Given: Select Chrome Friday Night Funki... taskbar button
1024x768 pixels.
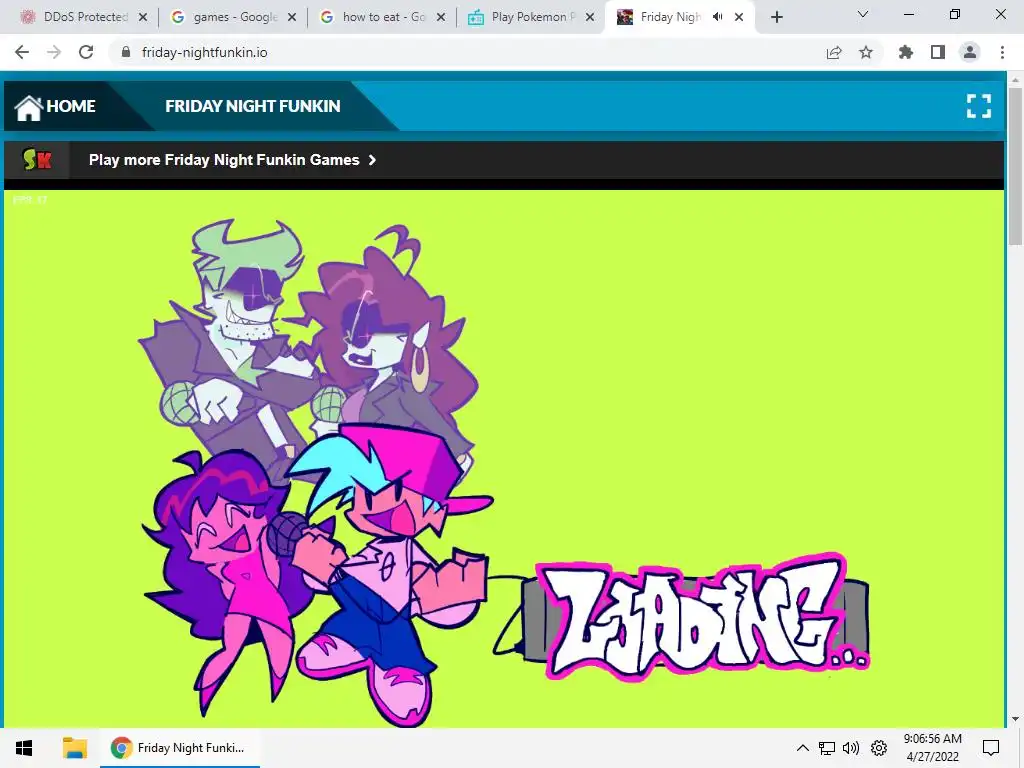Looking at the screenshot, I should point(180,748).
